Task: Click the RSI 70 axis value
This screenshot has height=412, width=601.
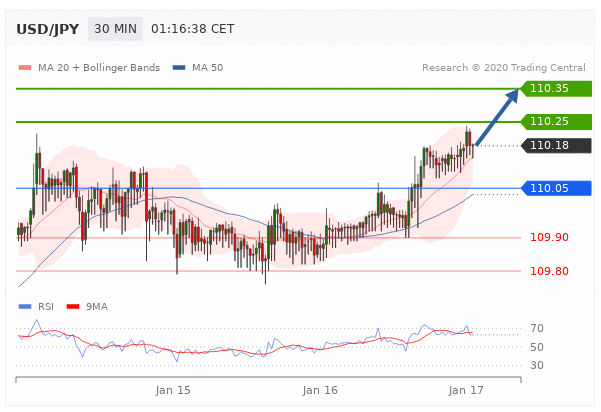Action: click(x=537, y=328)
